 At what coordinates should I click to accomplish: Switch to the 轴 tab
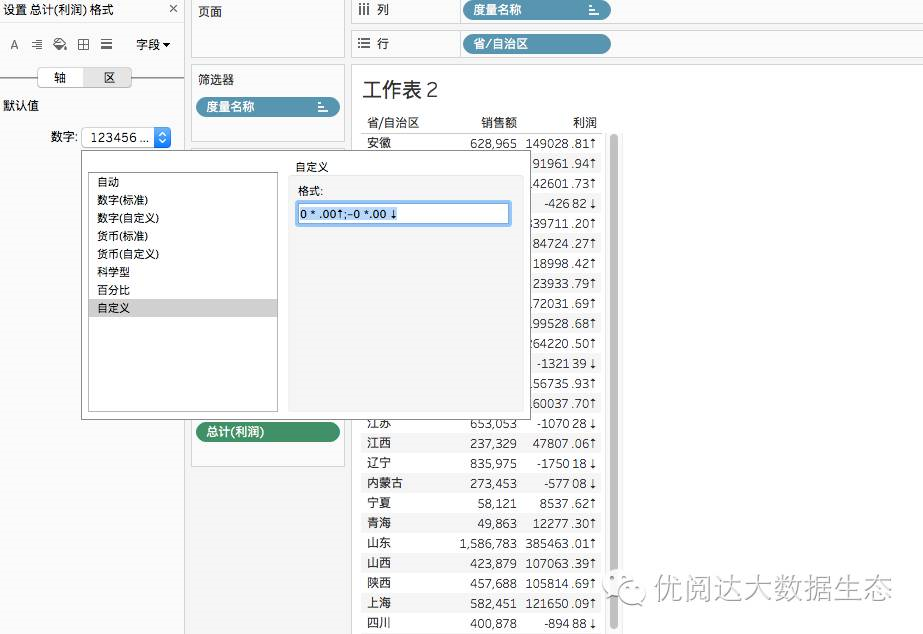coord(58,77)
